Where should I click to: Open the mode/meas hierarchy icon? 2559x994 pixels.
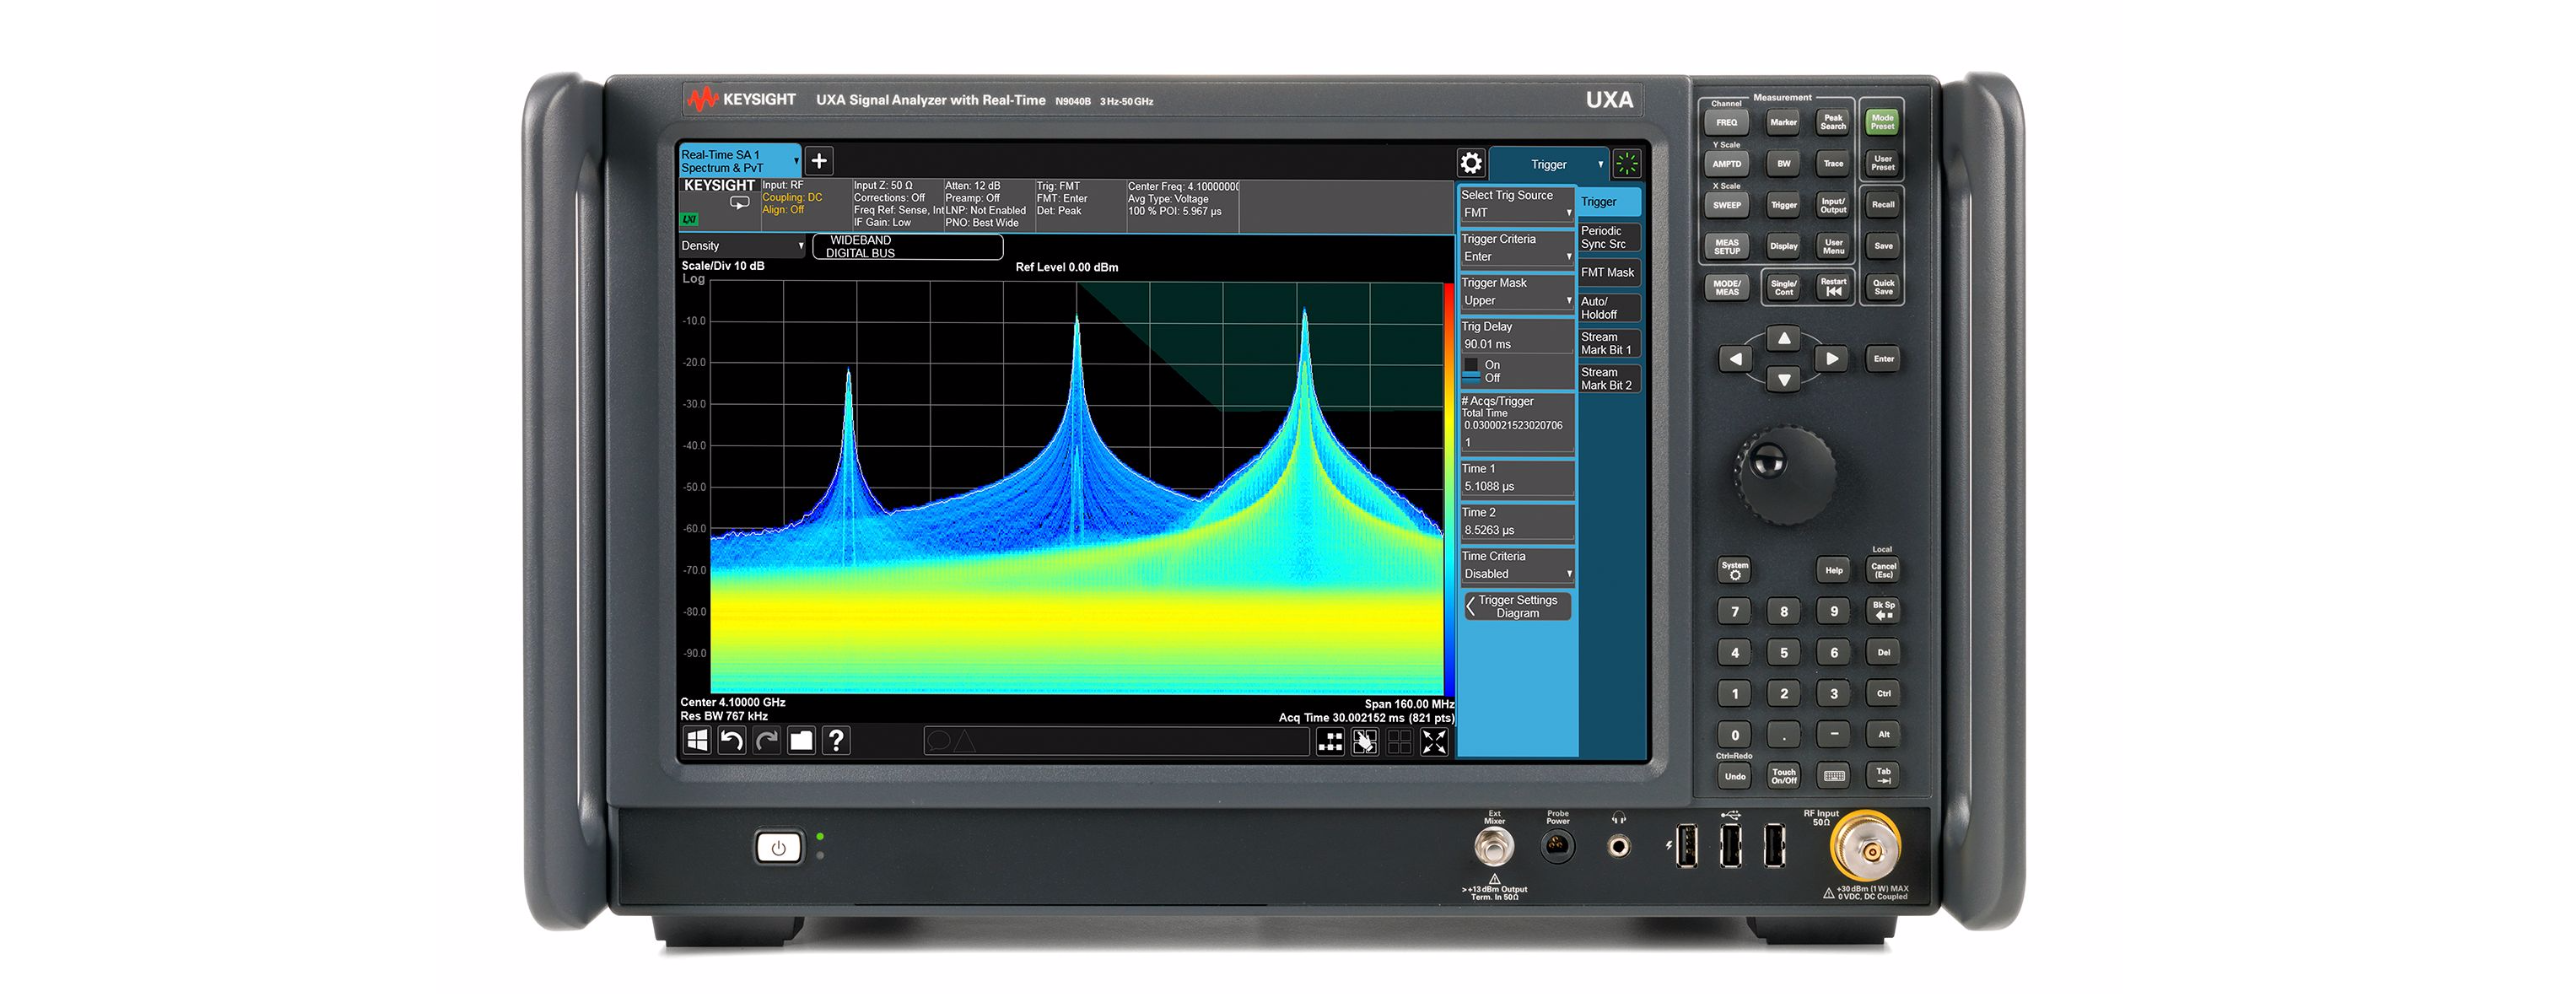[1329, 741]
